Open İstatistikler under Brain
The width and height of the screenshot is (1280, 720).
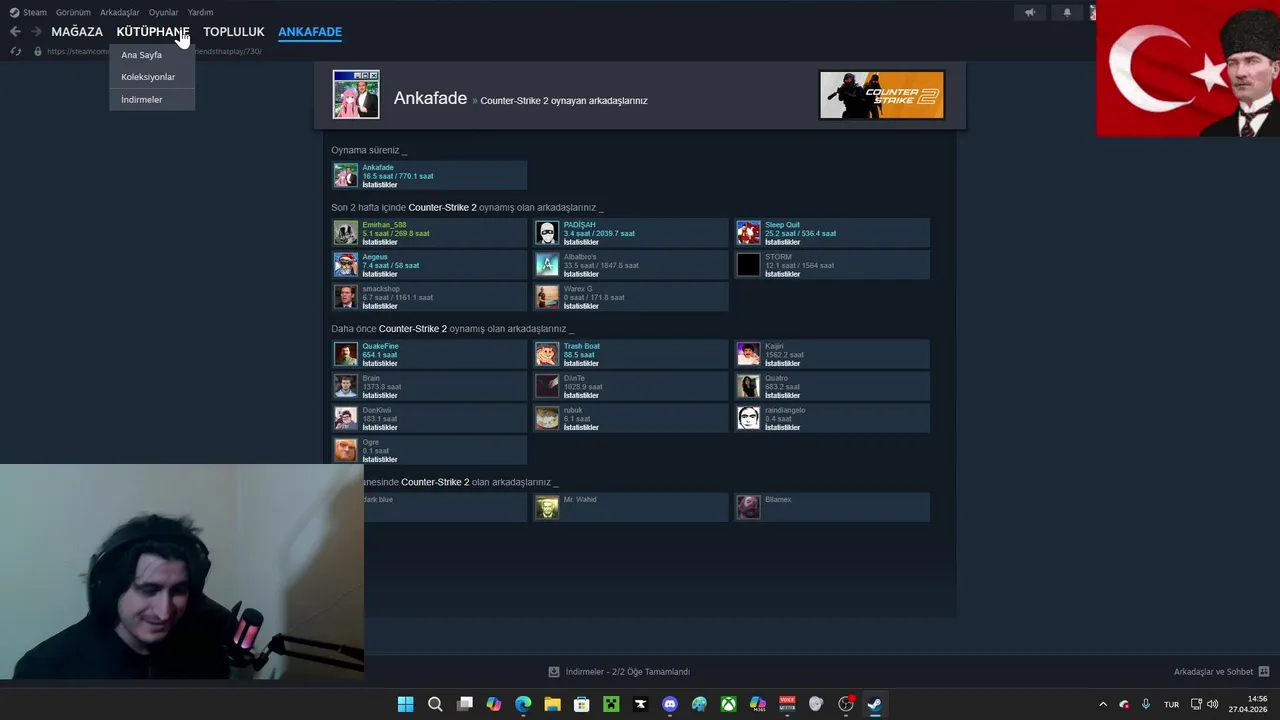coord(380,395)
